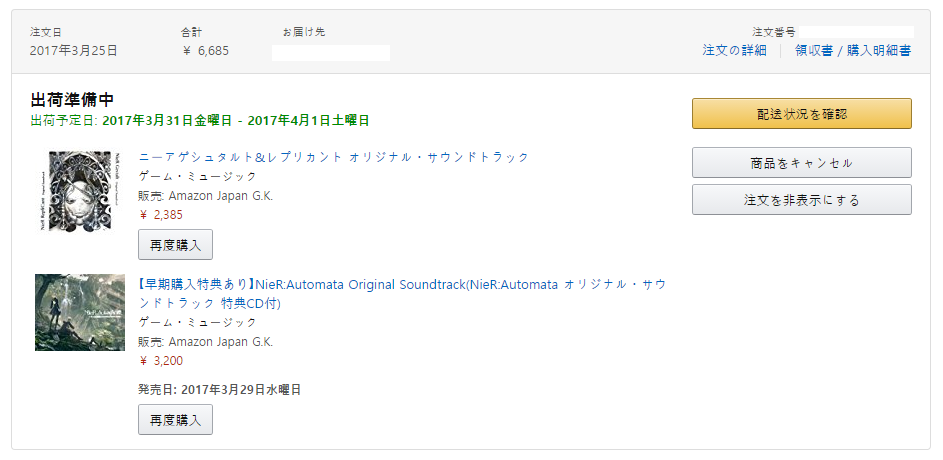
Task: Open the 注文の詳細 link
Action: click(x=734, y=51)
